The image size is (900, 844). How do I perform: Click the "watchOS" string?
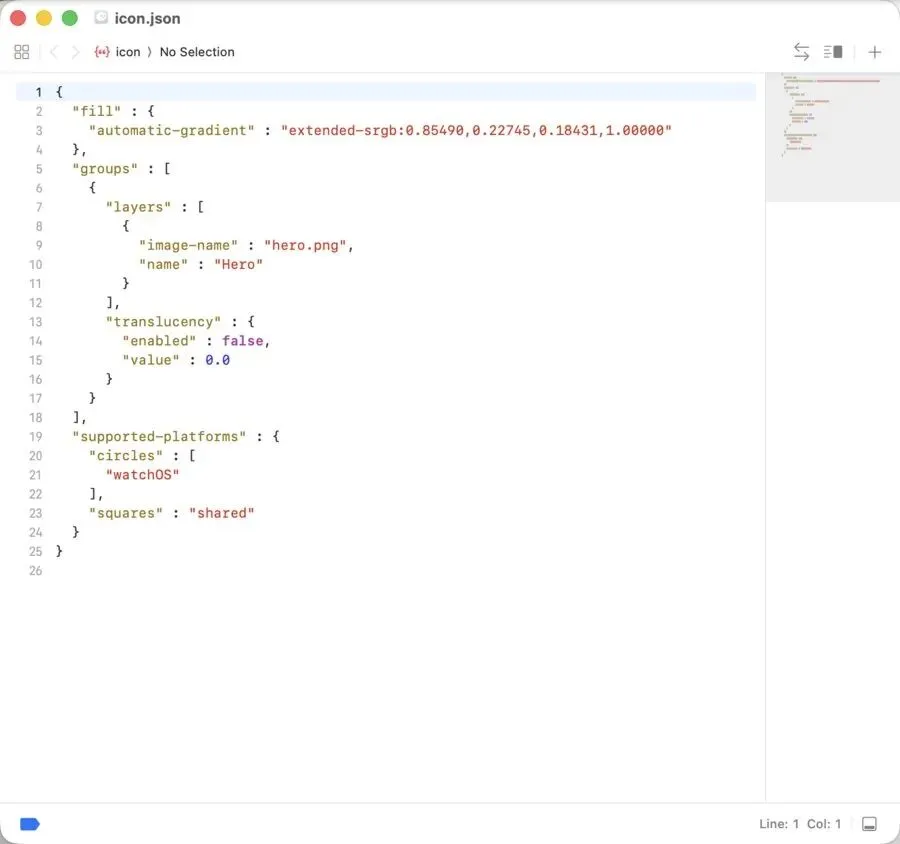tap(142, 475)
